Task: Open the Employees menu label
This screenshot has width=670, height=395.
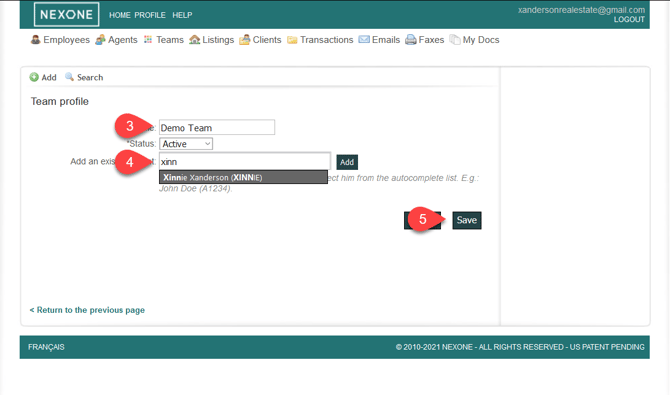Action: click(67, 40)
